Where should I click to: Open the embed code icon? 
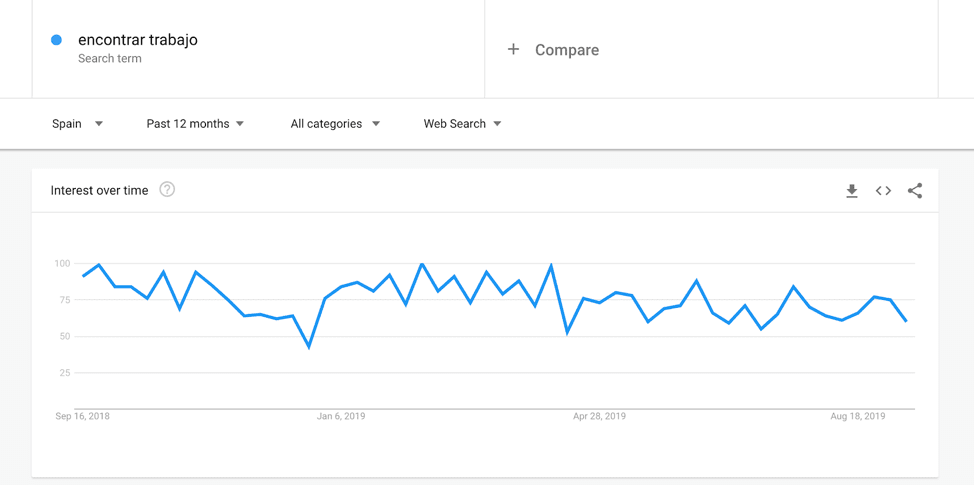click(x=883, y=191)
